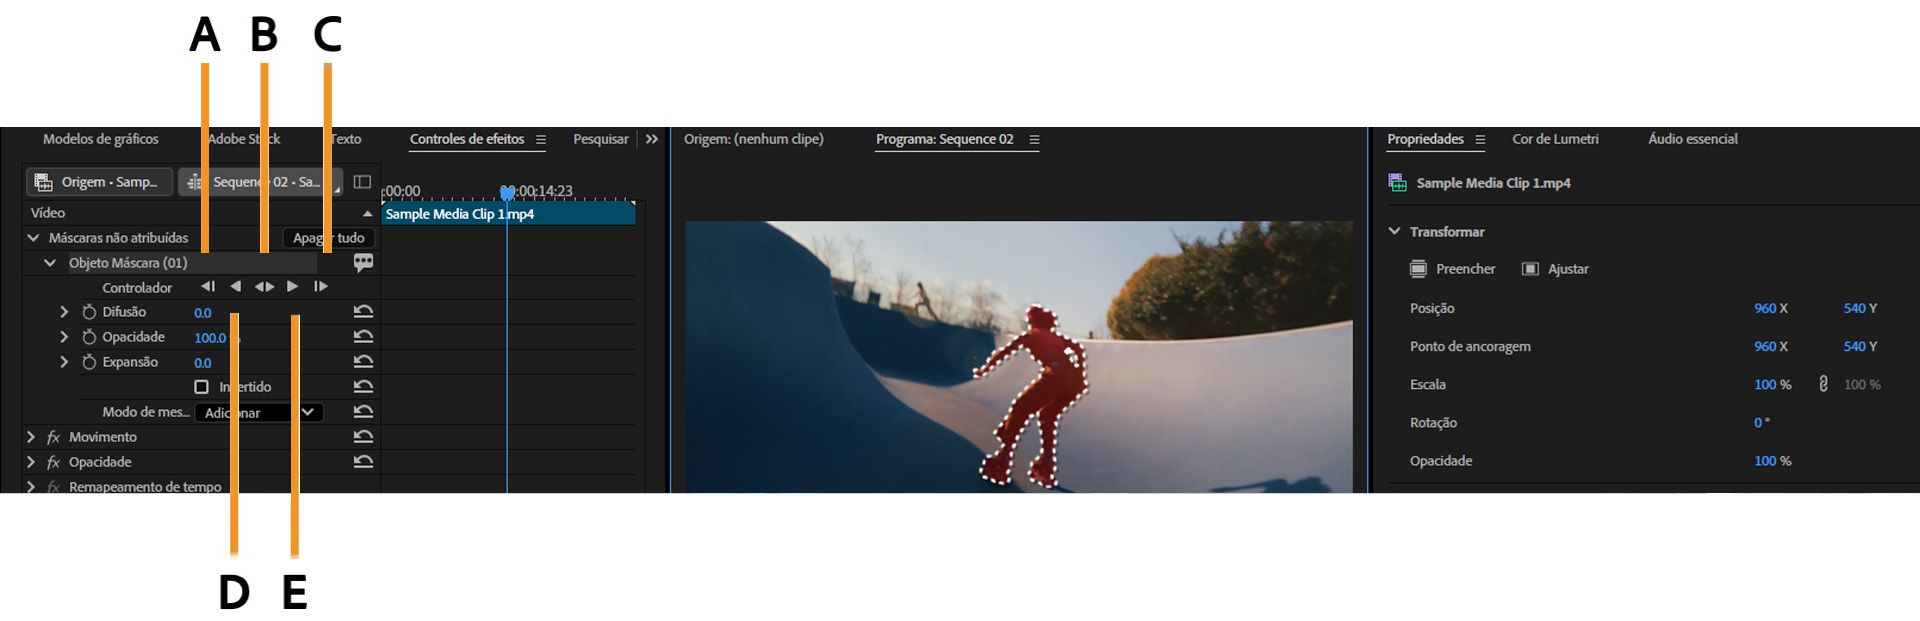
Task: Toggle Remapeamento de tempo fx
Action: click(53, 487)
